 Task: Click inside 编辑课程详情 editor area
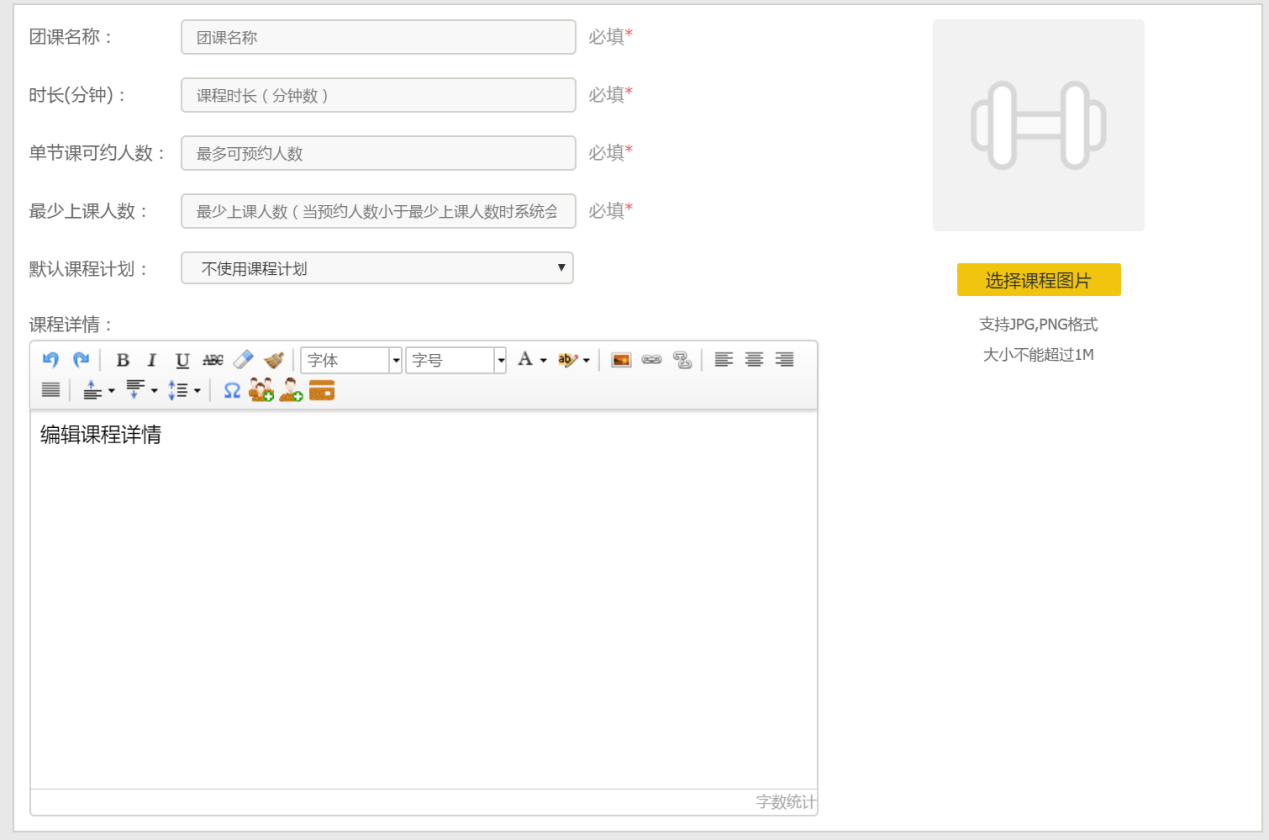[424, 600]
